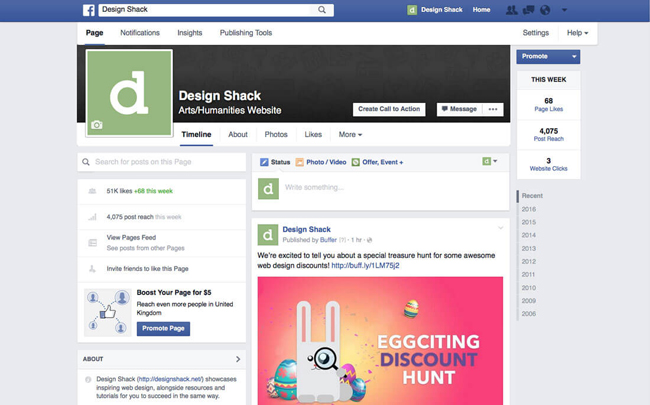The height and width of the screenshot is (405, 650).
Task: Open friend requests icon
Action: pyautogui.click(x=512, y=10)
